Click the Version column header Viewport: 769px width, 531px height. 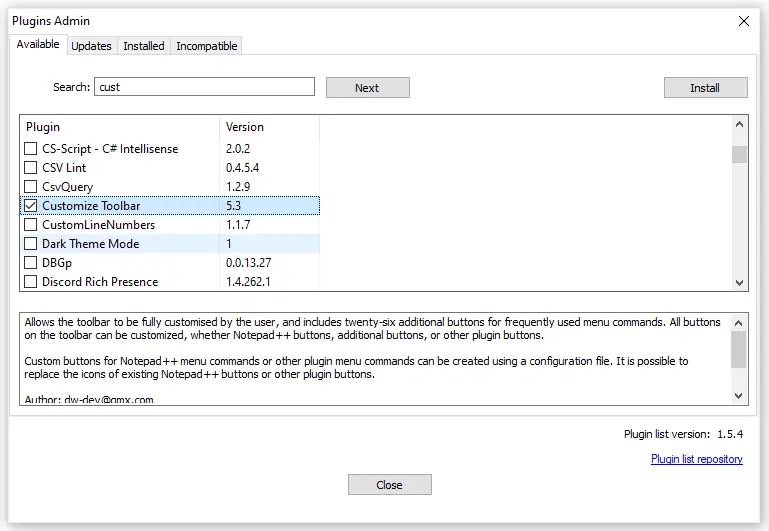(269, 127)
